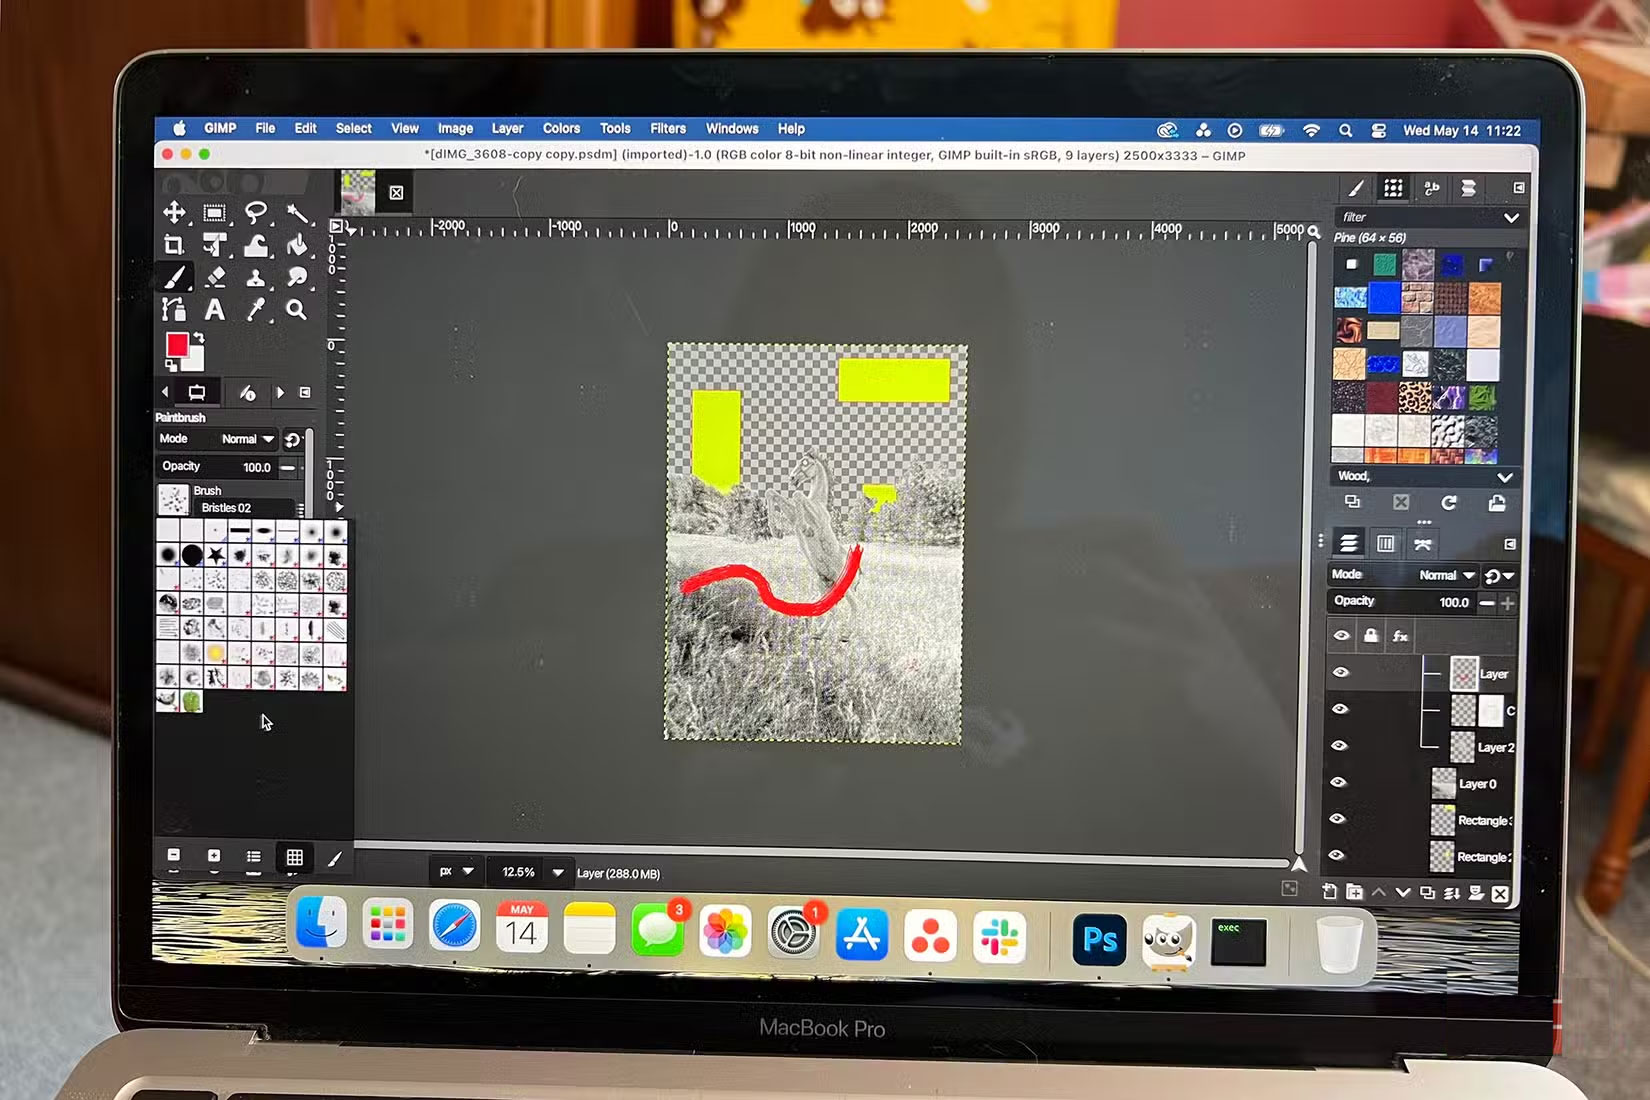Delete the selected layer
This screenshot has width=1650, height=1100.
(1499, 893)
